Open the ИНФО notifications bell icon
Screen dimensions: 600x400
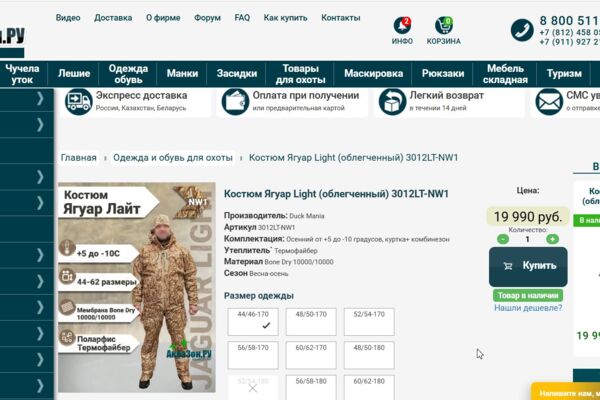(x=402, y=25)
